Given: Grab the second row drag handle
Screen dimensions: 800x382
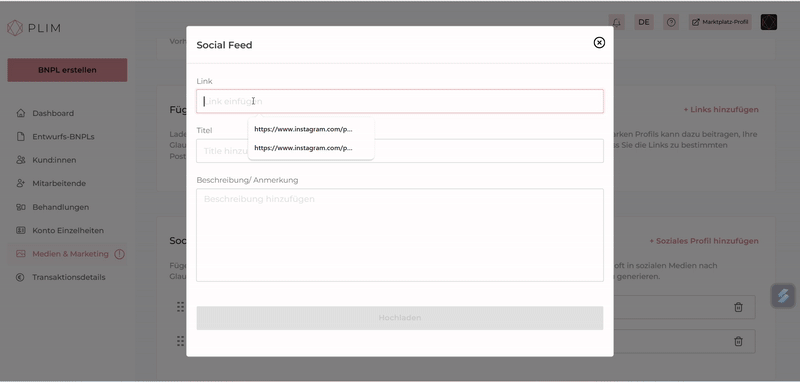Looking at the screenshot, I should [180, 341].
